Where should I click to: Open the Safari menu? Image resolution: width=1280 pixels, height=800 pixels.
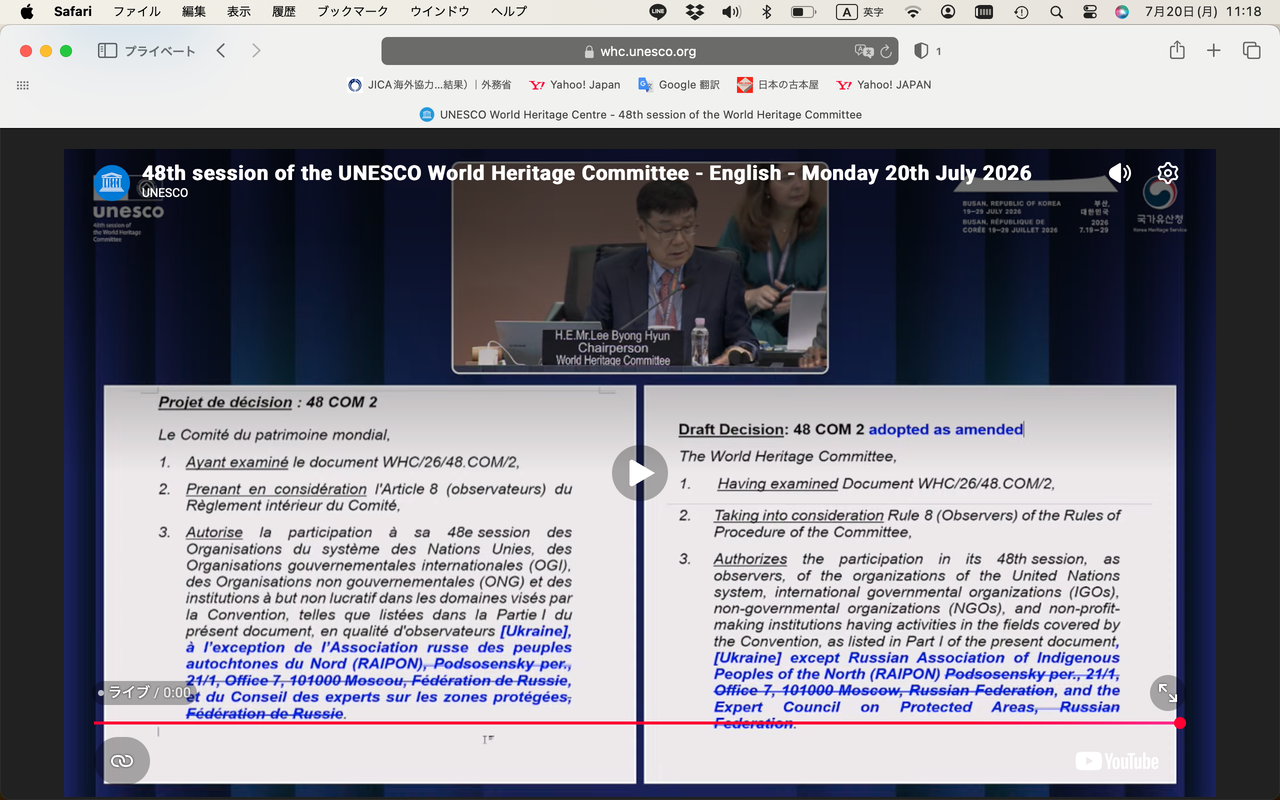coord(73,12)
